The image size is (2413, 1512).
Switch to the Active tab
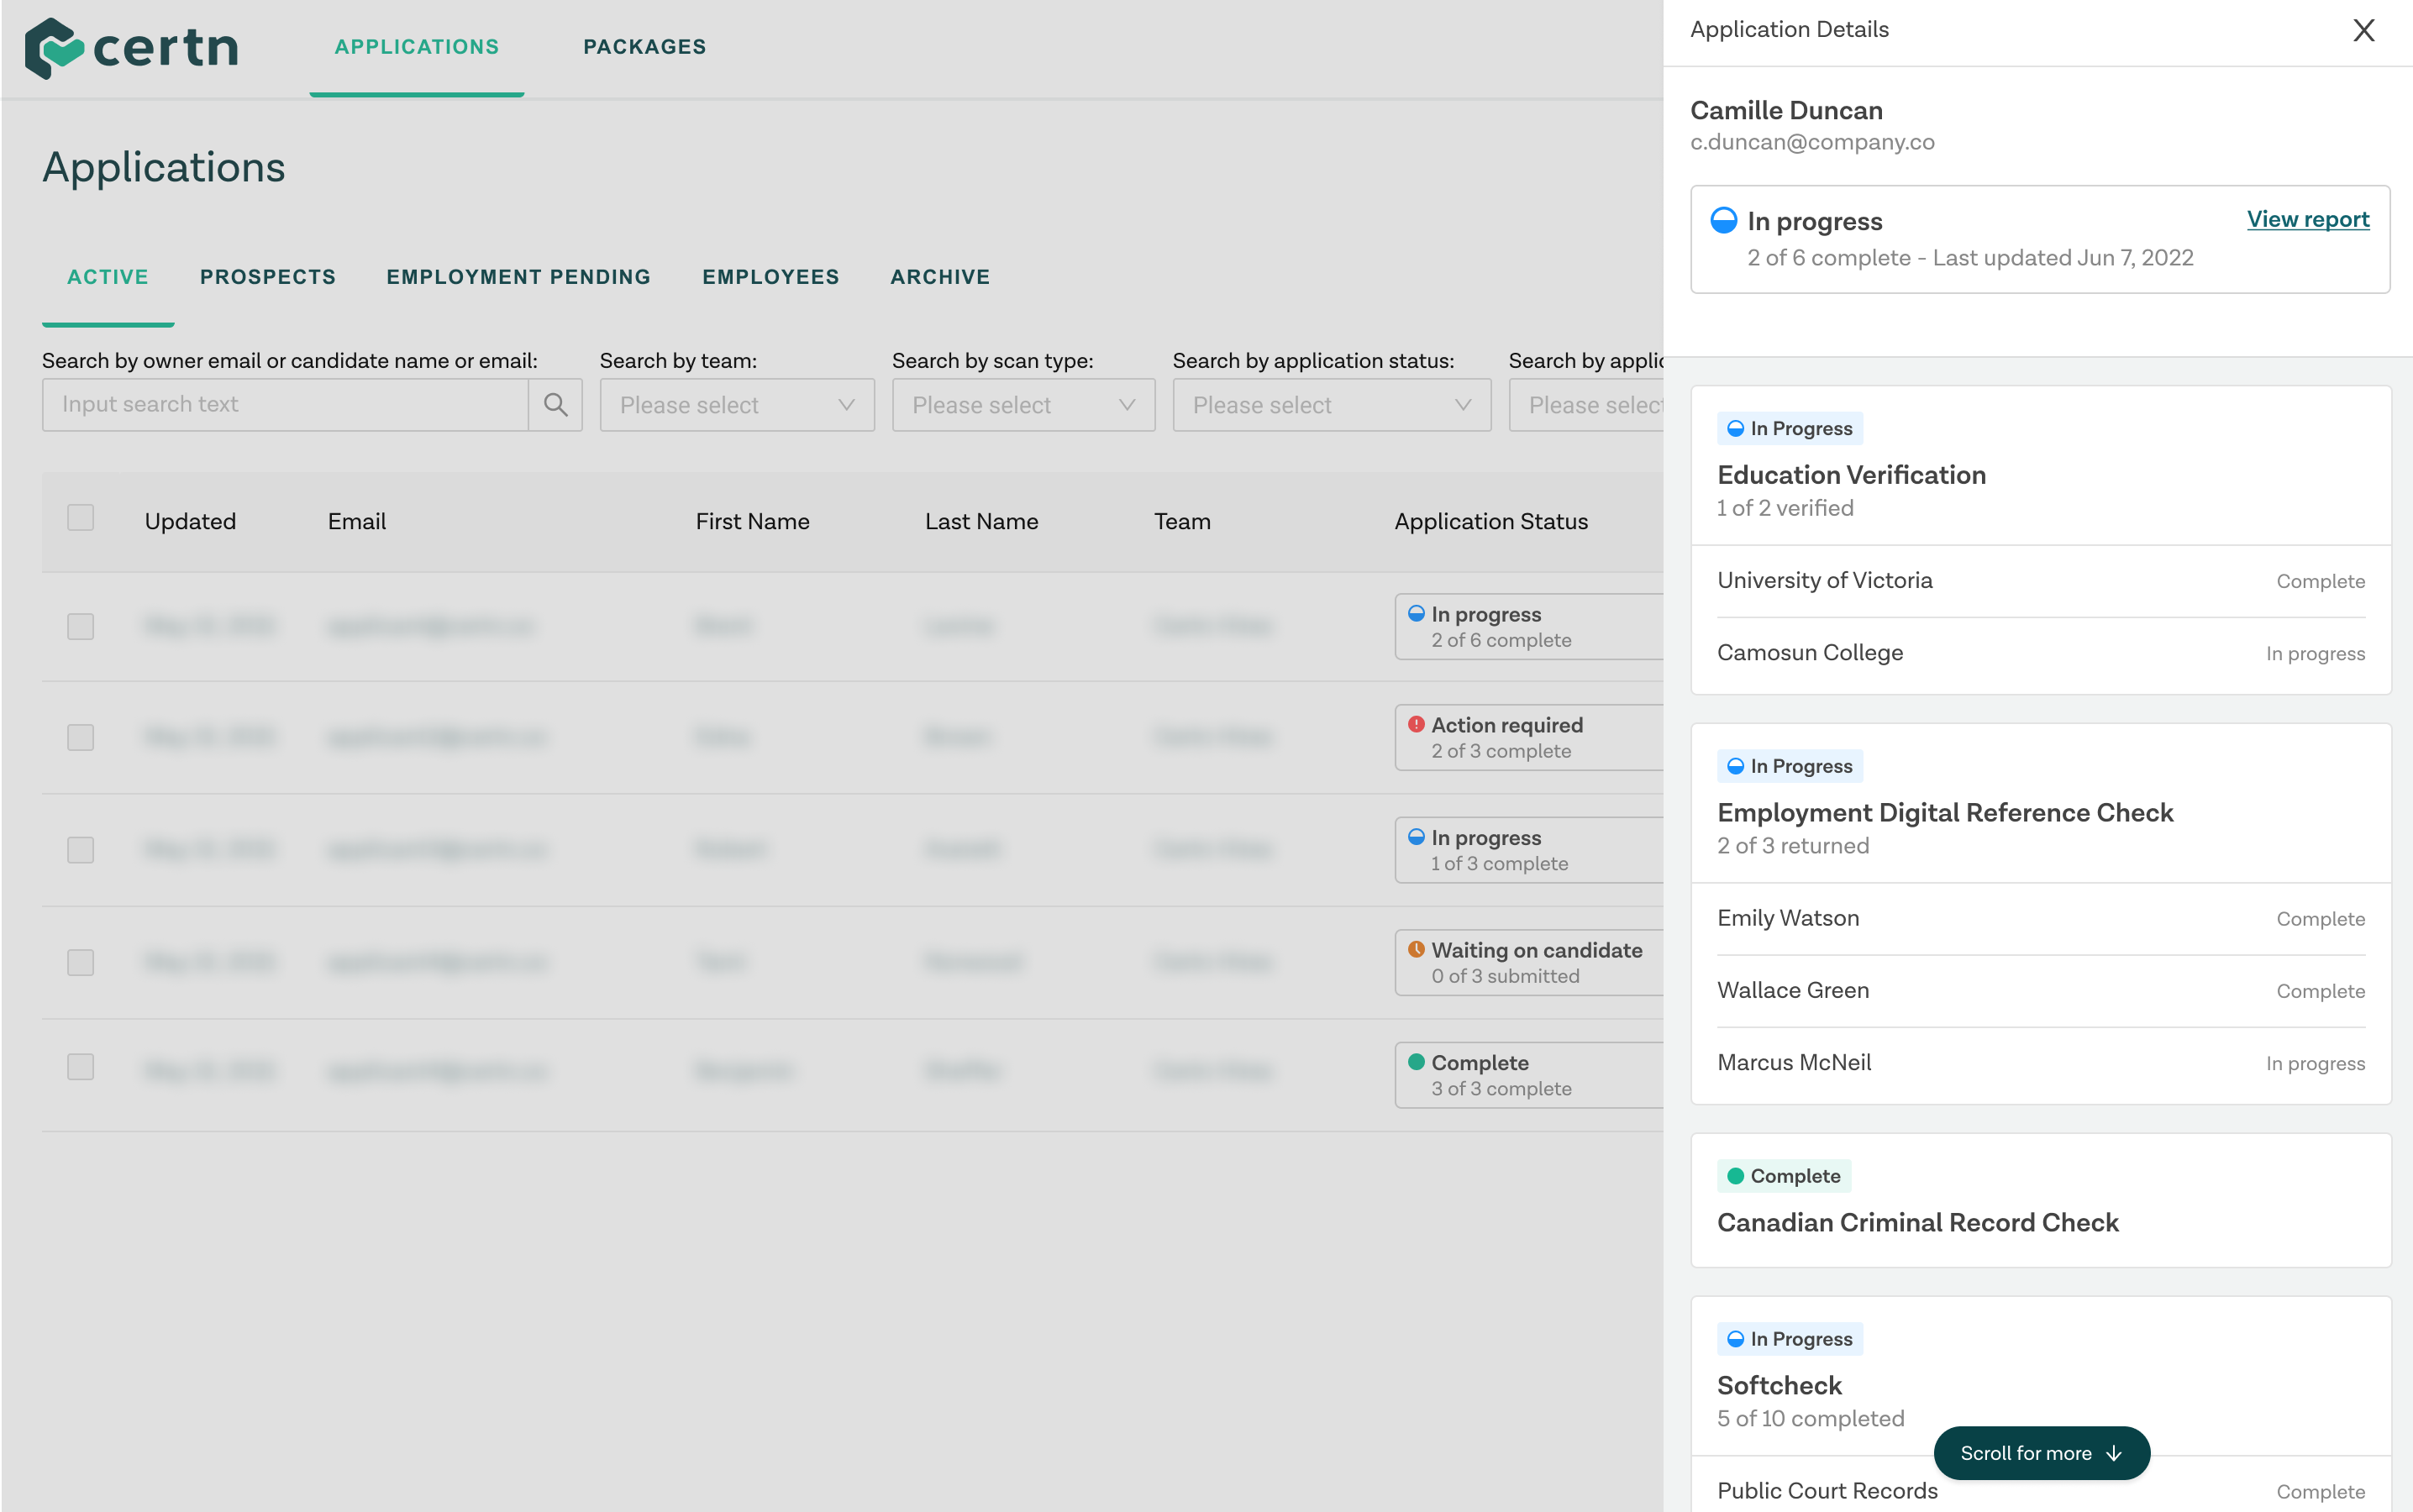coord(108,277)
